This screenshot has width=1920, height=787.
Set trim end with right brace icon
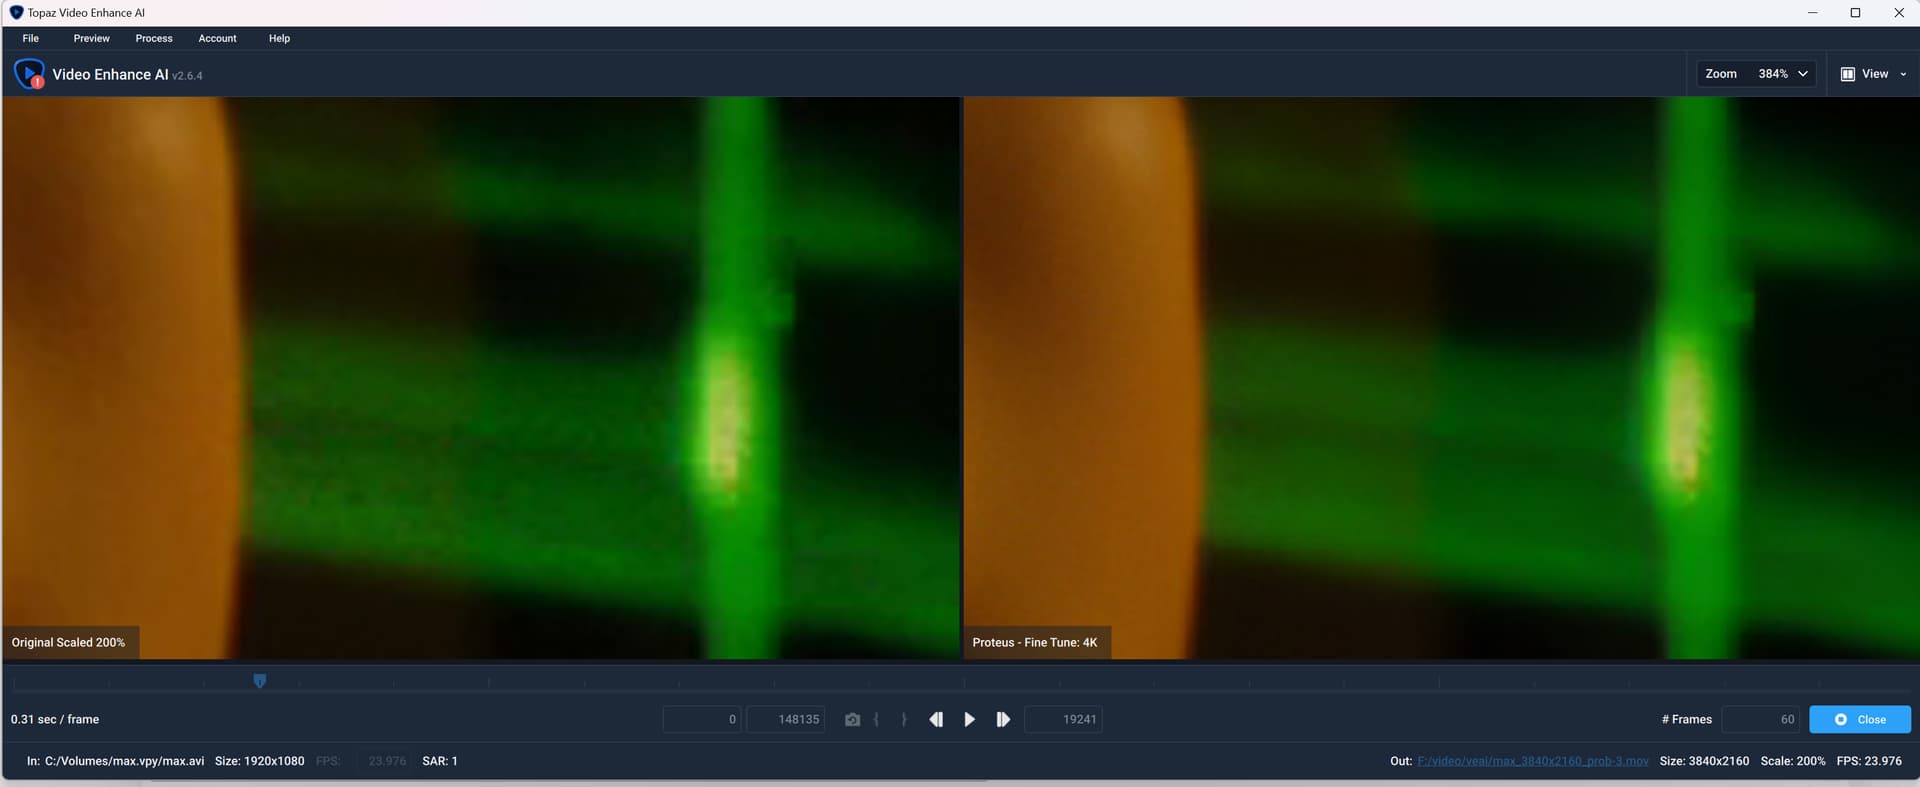point(904,720)
